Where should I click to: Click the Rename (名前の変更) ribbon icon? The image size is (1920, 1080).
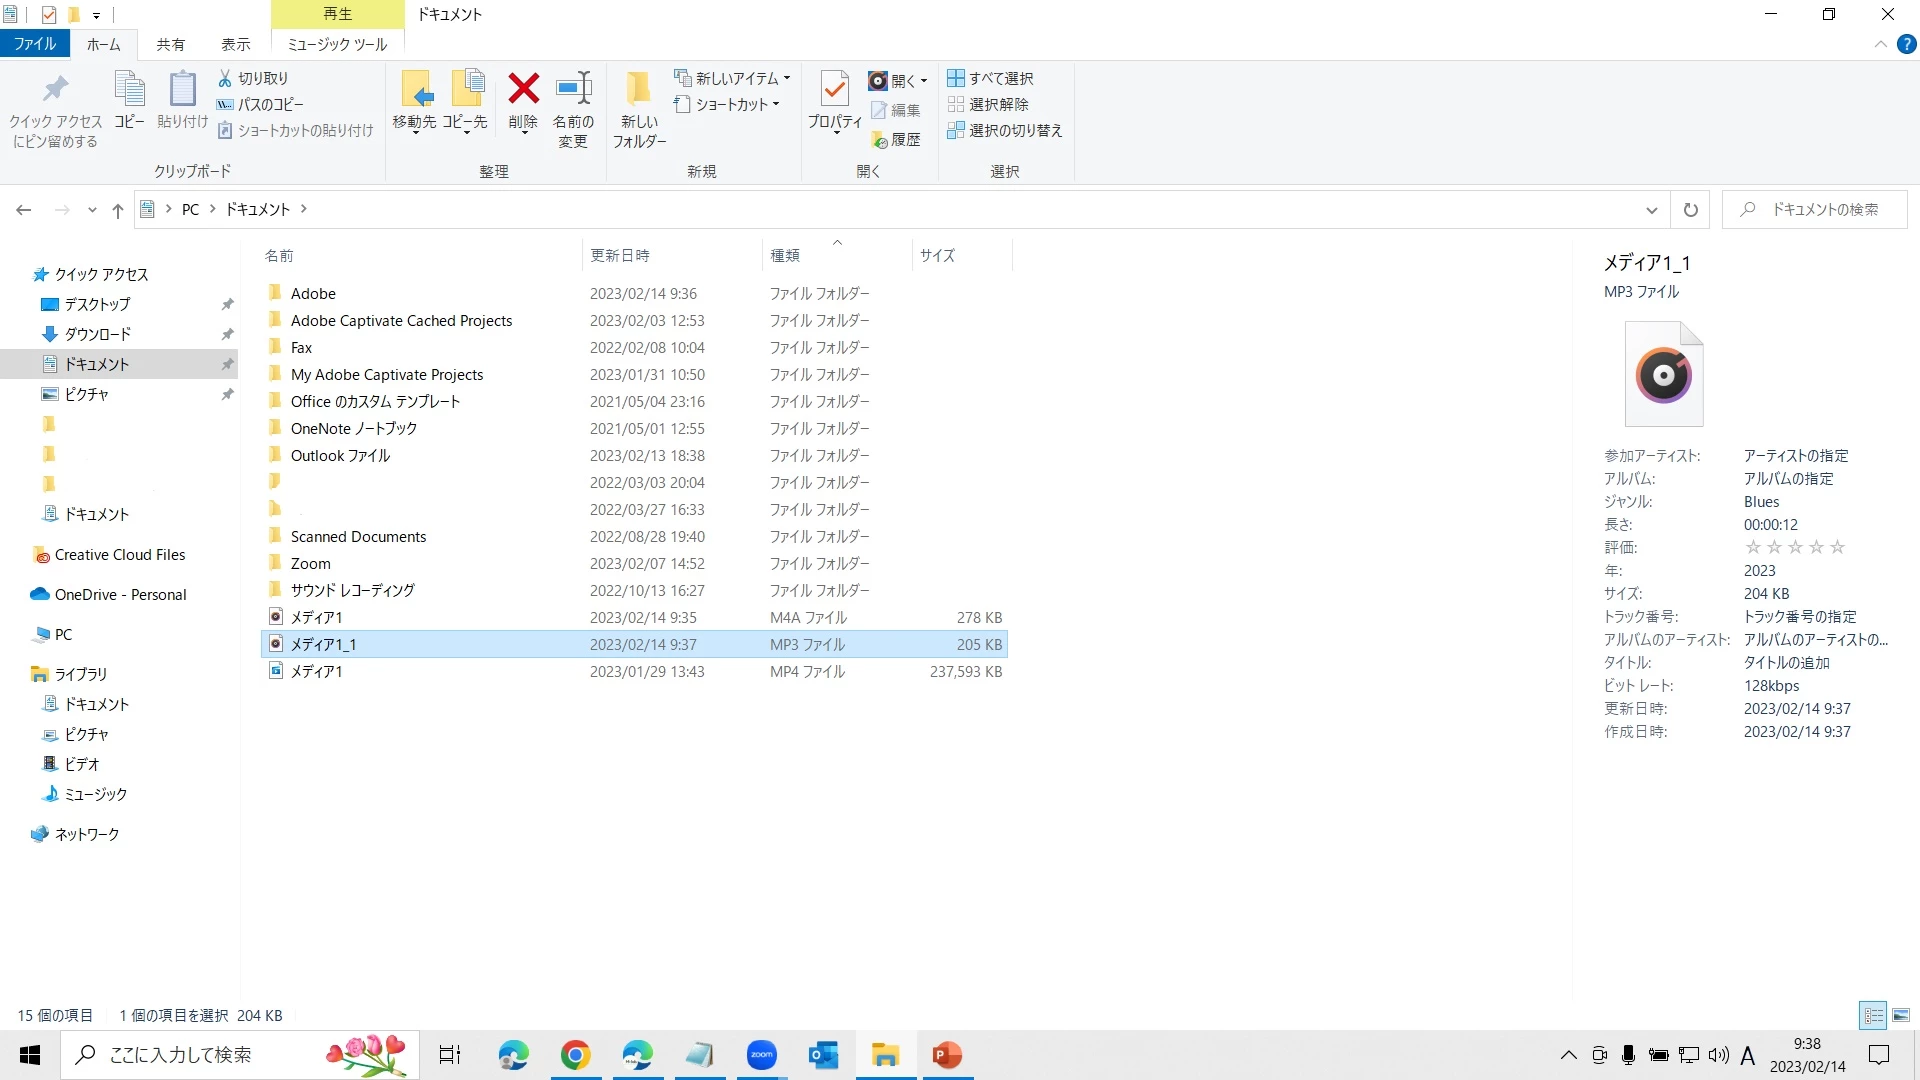(x=573, y=90)
